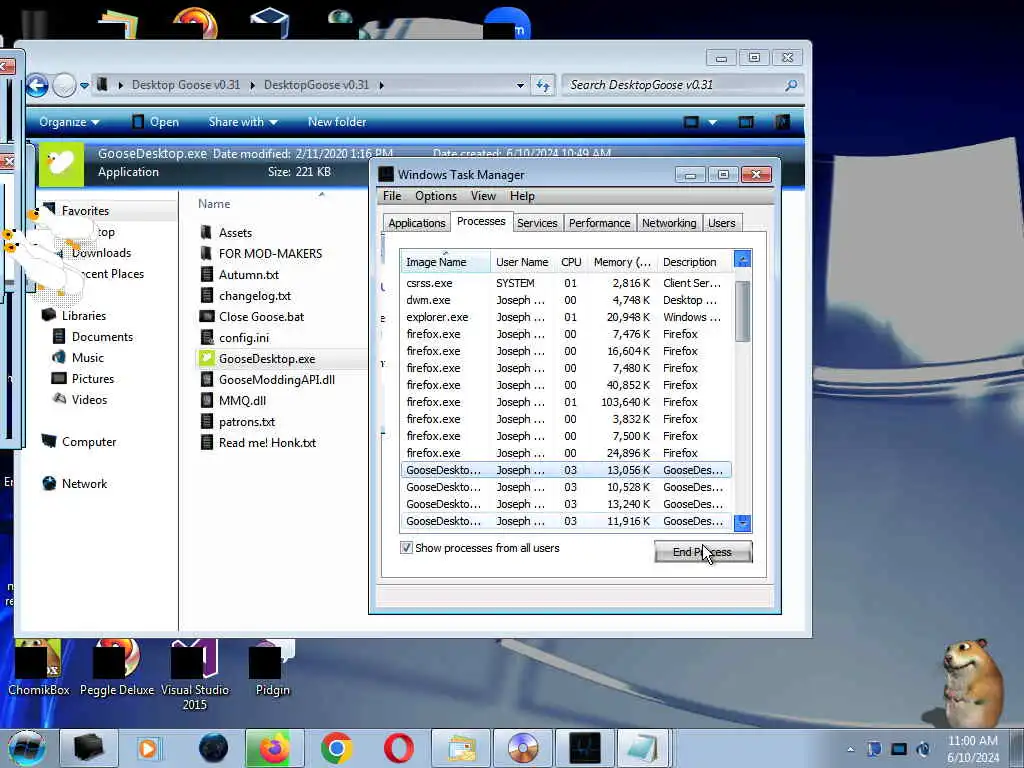Click the Opera icon in the taskbar

point(398,748)
